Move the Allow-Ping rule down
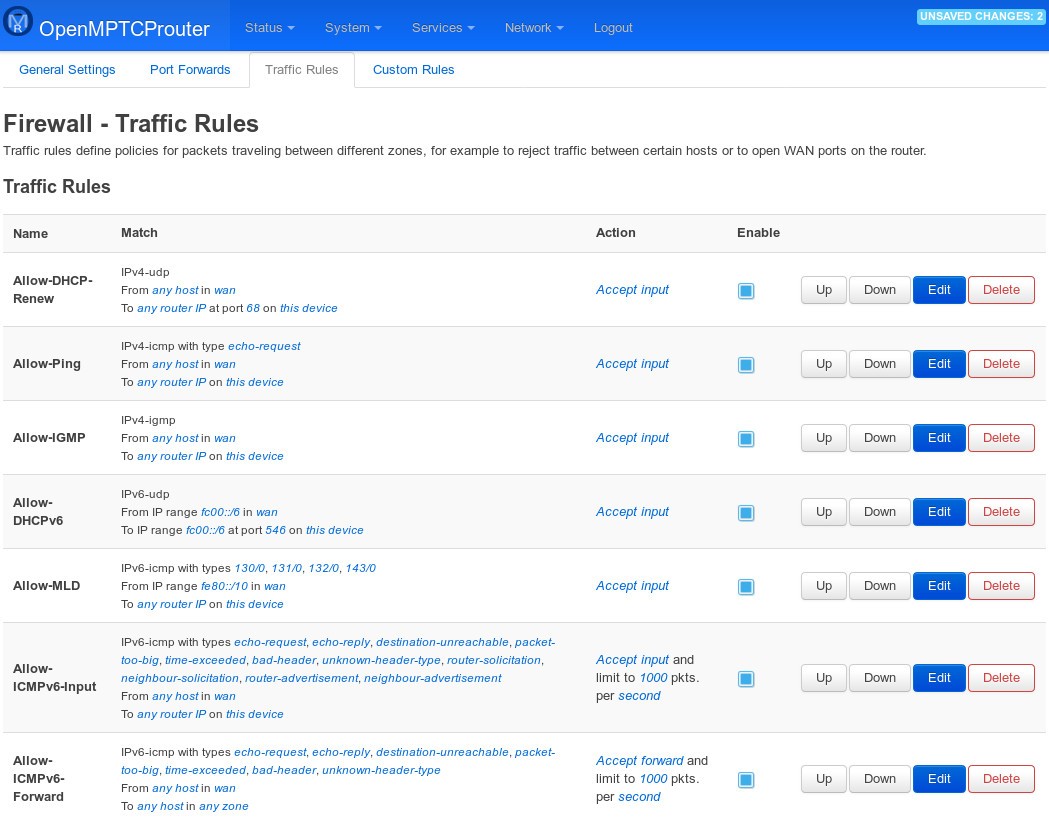Image resolution: width=1049 pixels, height=821 pixels. [879, 364]
